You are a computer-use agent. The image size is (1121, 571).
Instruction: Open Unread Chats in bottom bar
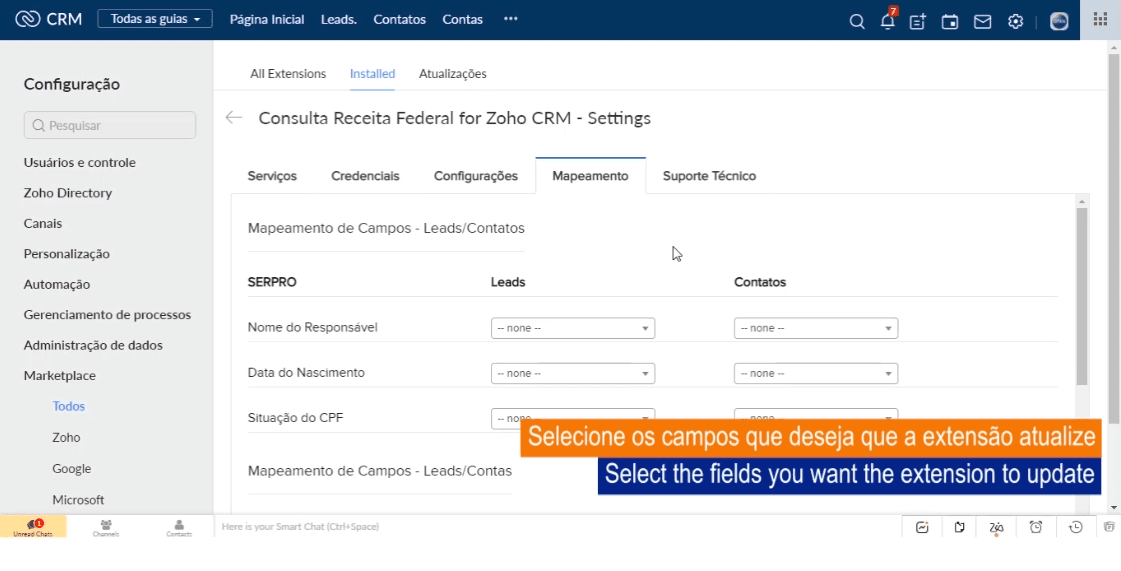[x=33, y=527]
